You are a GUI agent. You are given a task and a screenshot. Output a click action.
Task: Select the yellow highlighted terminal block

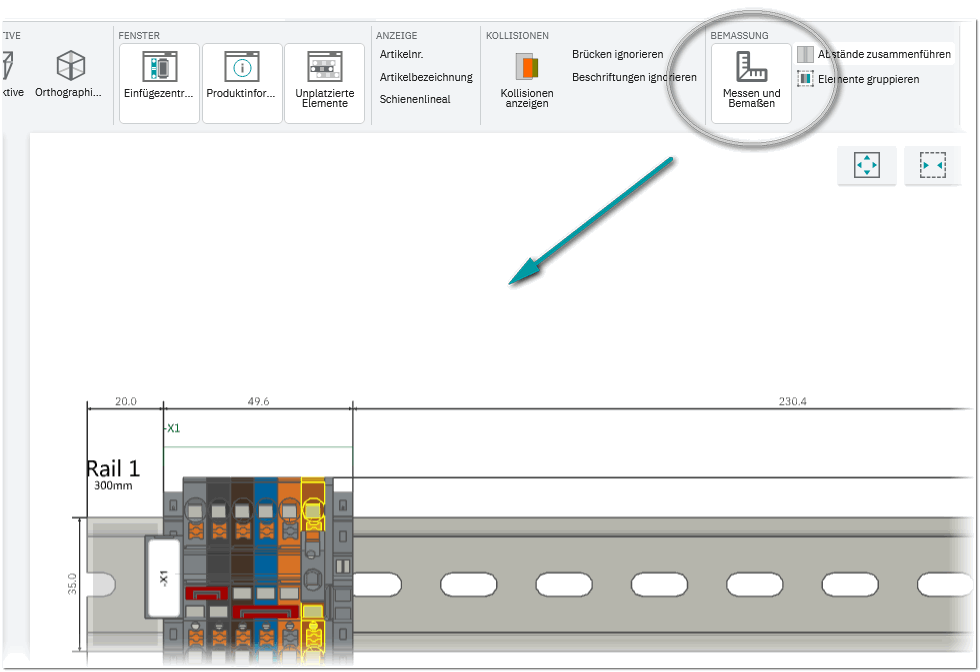312,570
